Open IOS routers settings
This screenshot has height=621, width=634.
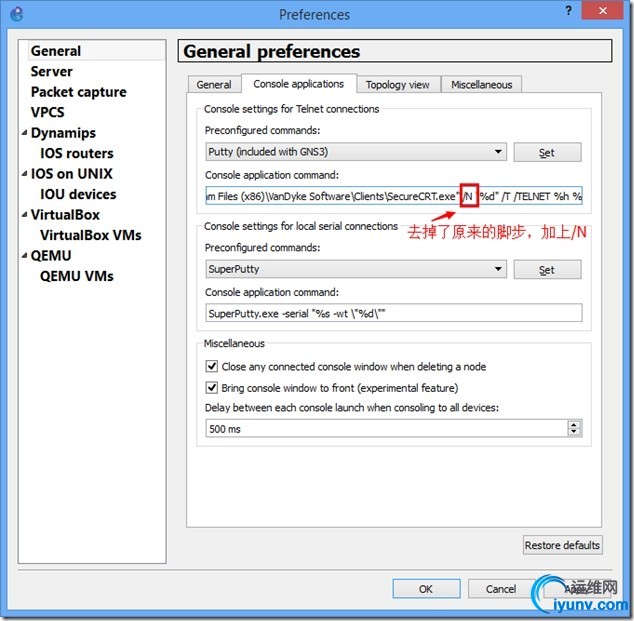[77, 153]
